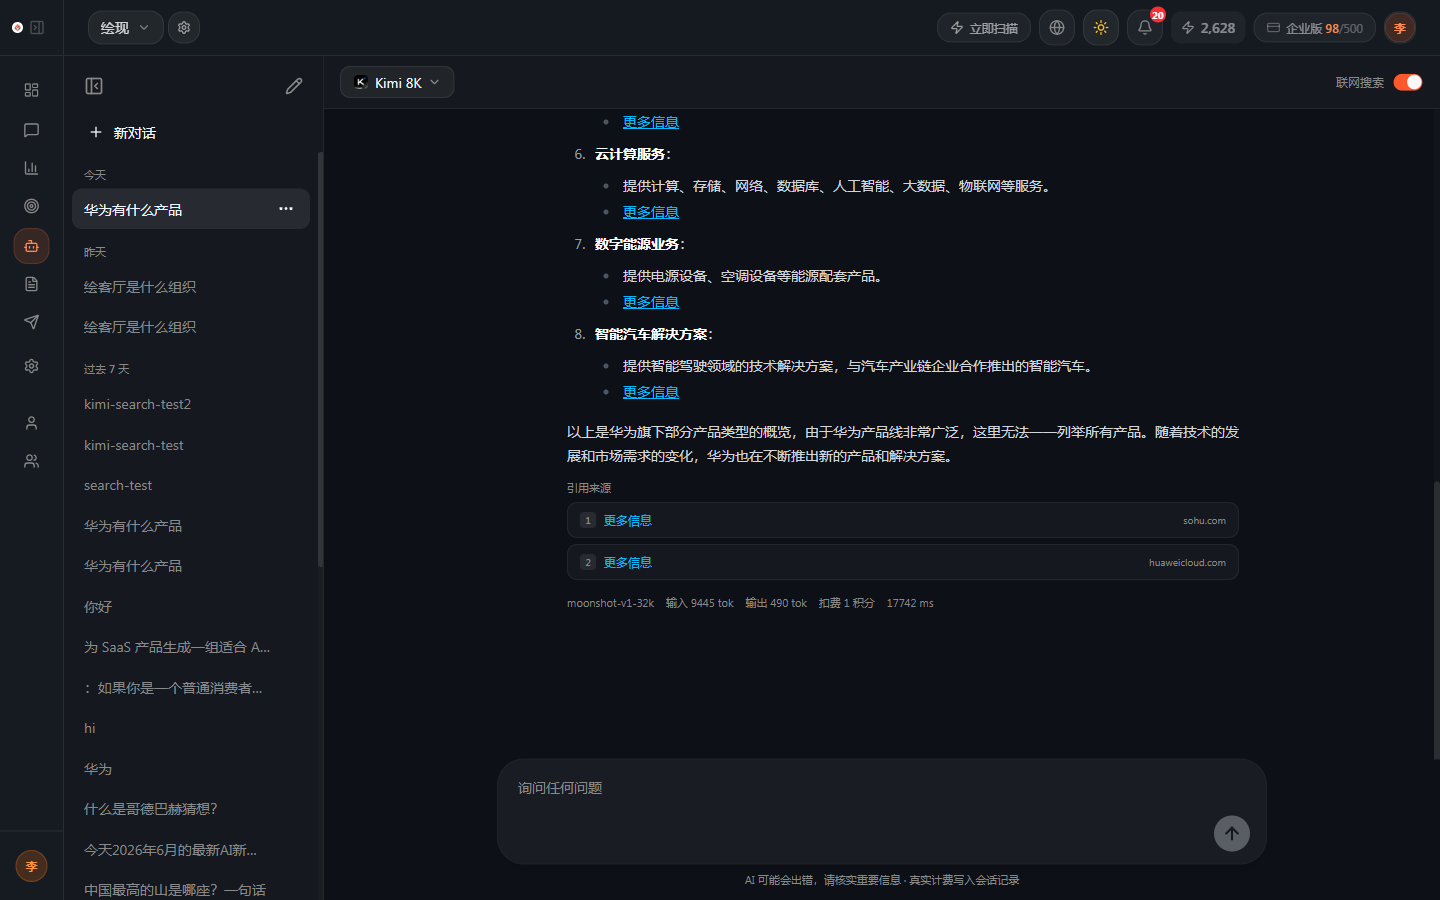Click the 17742 ms latency text

point(910,603)
